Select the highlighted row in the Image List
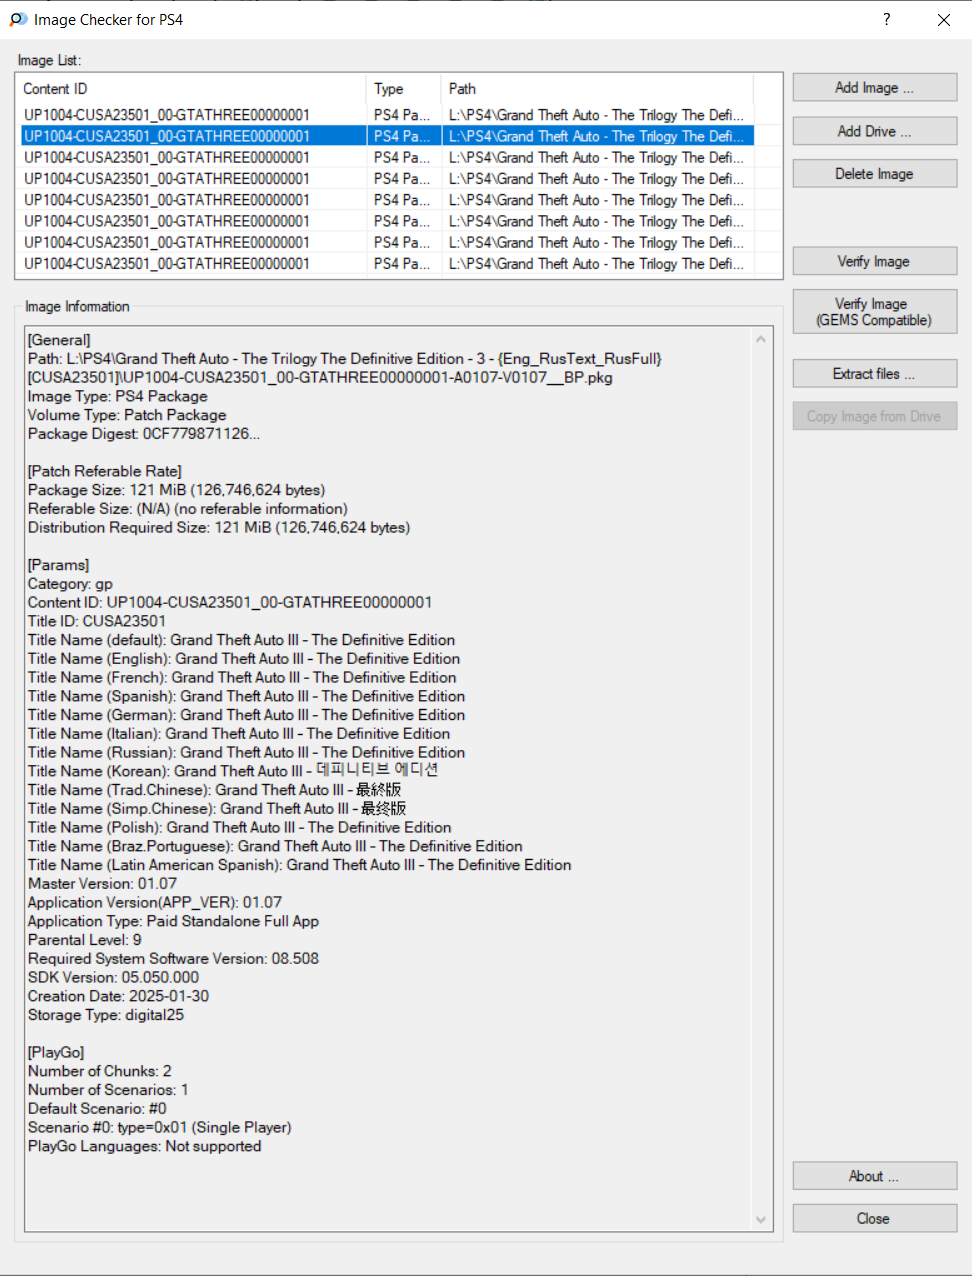Screen dimensions: 972x1276 pos(387,136)
